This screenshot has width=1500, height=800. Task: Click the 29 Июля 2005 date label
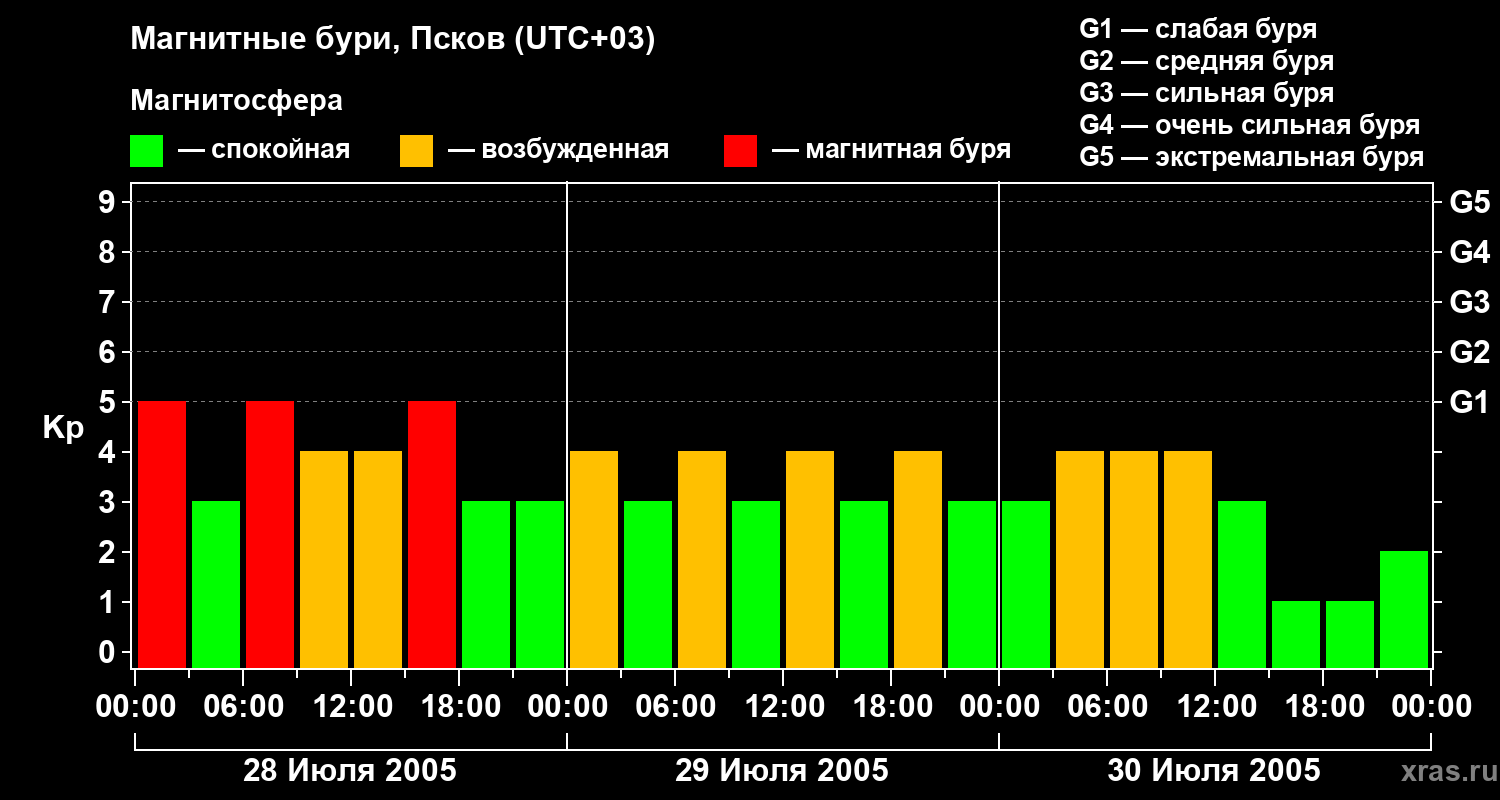(x=781, y=771)
